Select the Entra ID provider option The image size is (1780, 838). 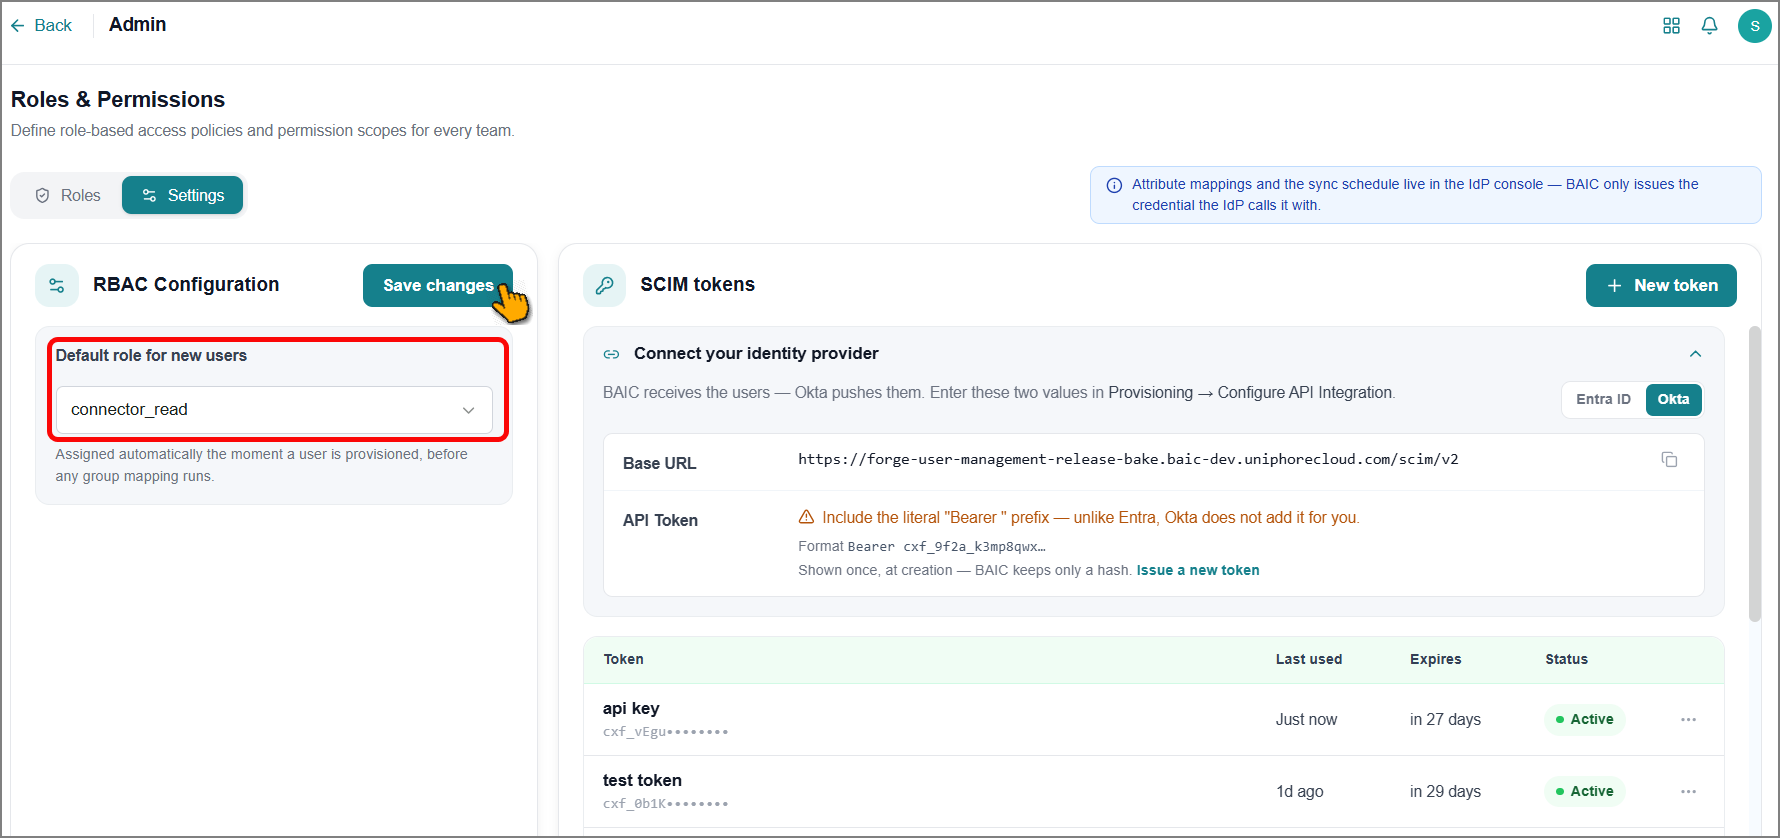pos(1603,399)
